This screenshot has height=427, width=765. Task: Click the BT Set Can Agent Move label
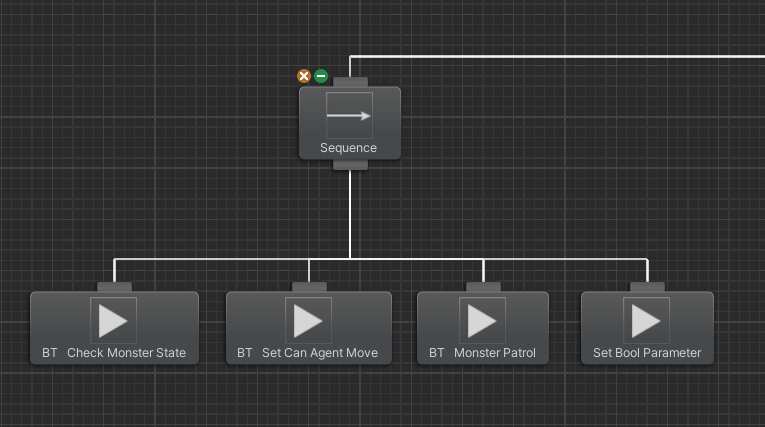point(307,353)
